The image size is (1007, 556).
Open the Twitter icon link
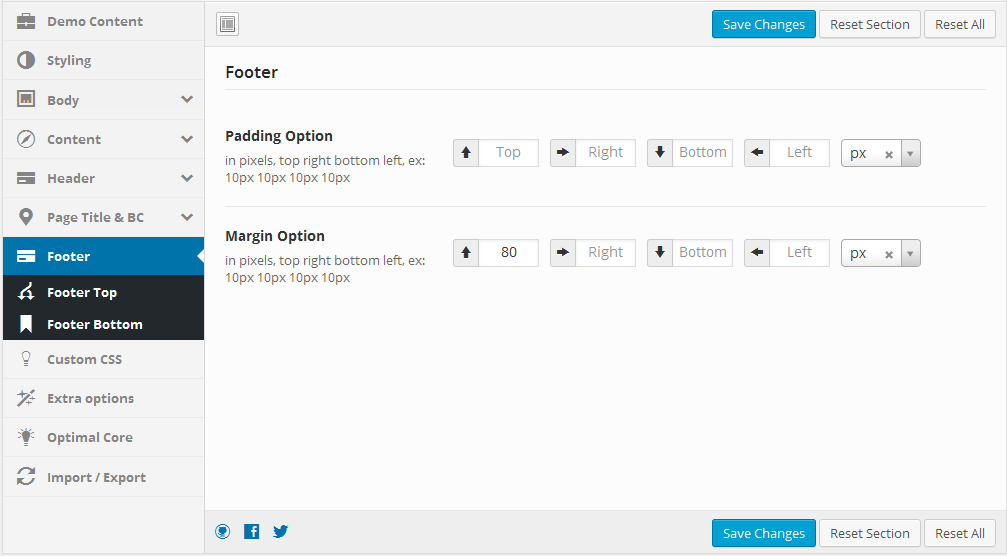(x=281, y=532)
